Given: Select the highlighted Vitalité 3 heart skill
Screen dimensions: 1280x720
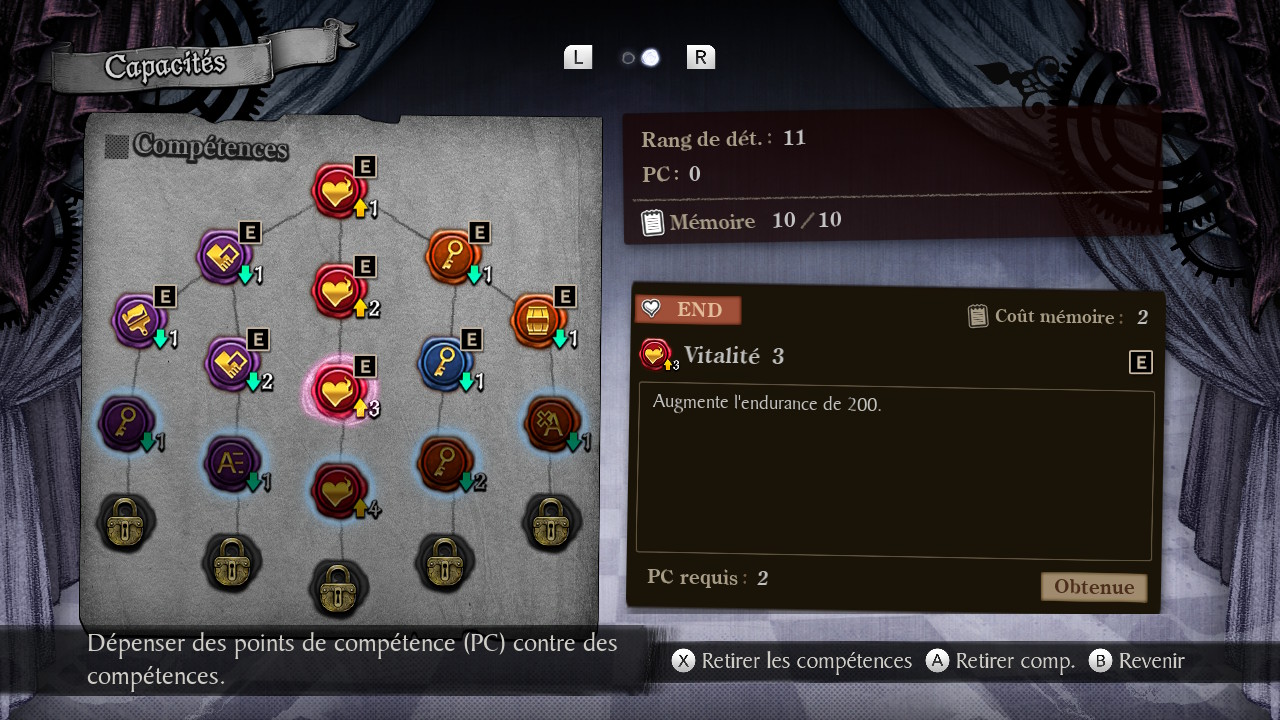Looking at the screenshot, I should pyautogui.click(x=341, y=389).
